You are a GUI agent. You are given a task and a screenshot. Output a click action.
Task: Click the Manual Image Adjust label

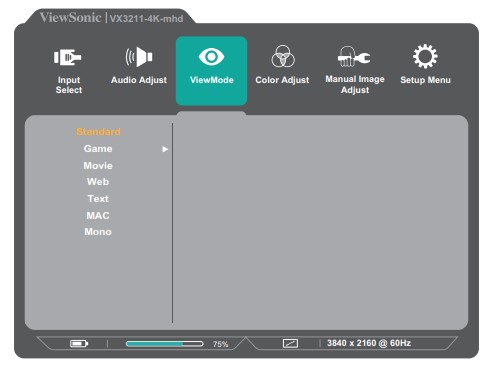[x=355, y=85]
